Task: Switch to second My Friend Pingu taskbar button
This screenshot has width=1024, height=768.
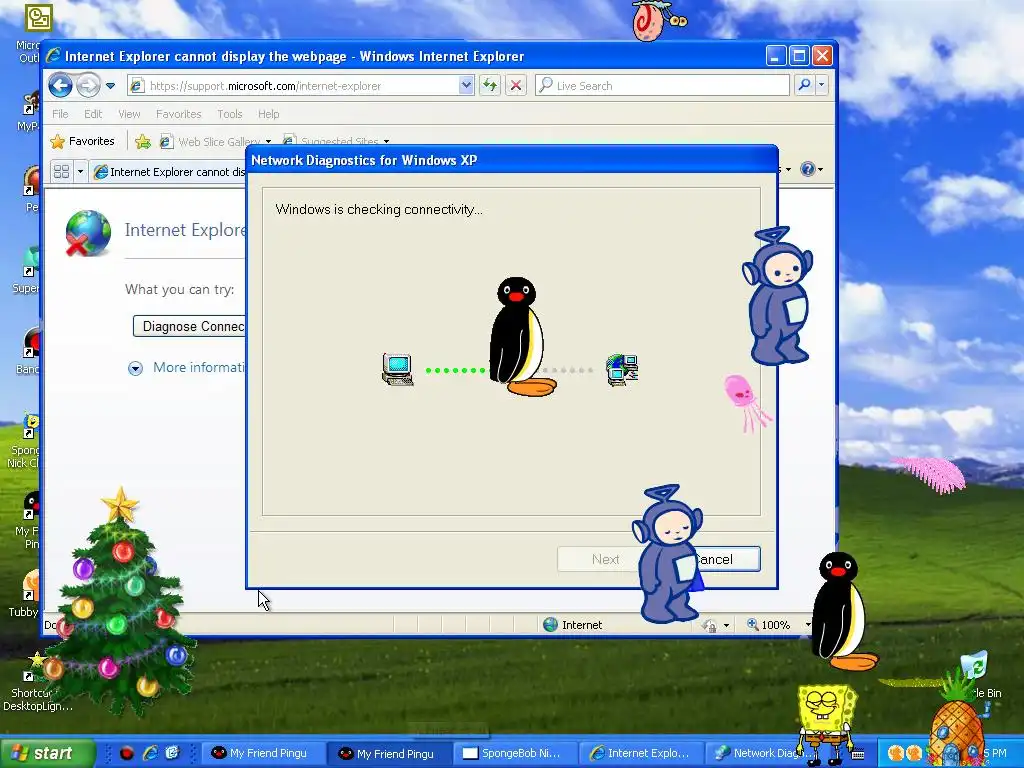Action: 388,753
